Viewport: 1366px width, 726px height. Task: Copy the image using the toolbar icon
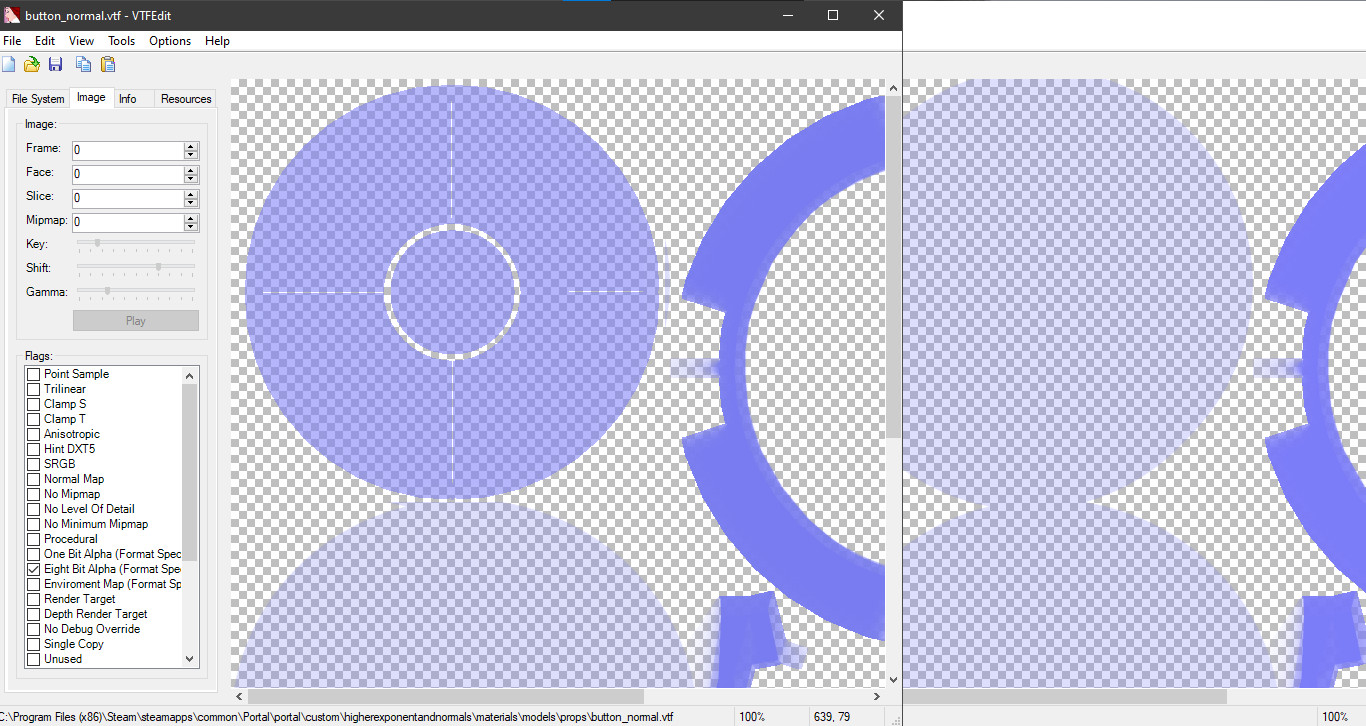(83, 63)
